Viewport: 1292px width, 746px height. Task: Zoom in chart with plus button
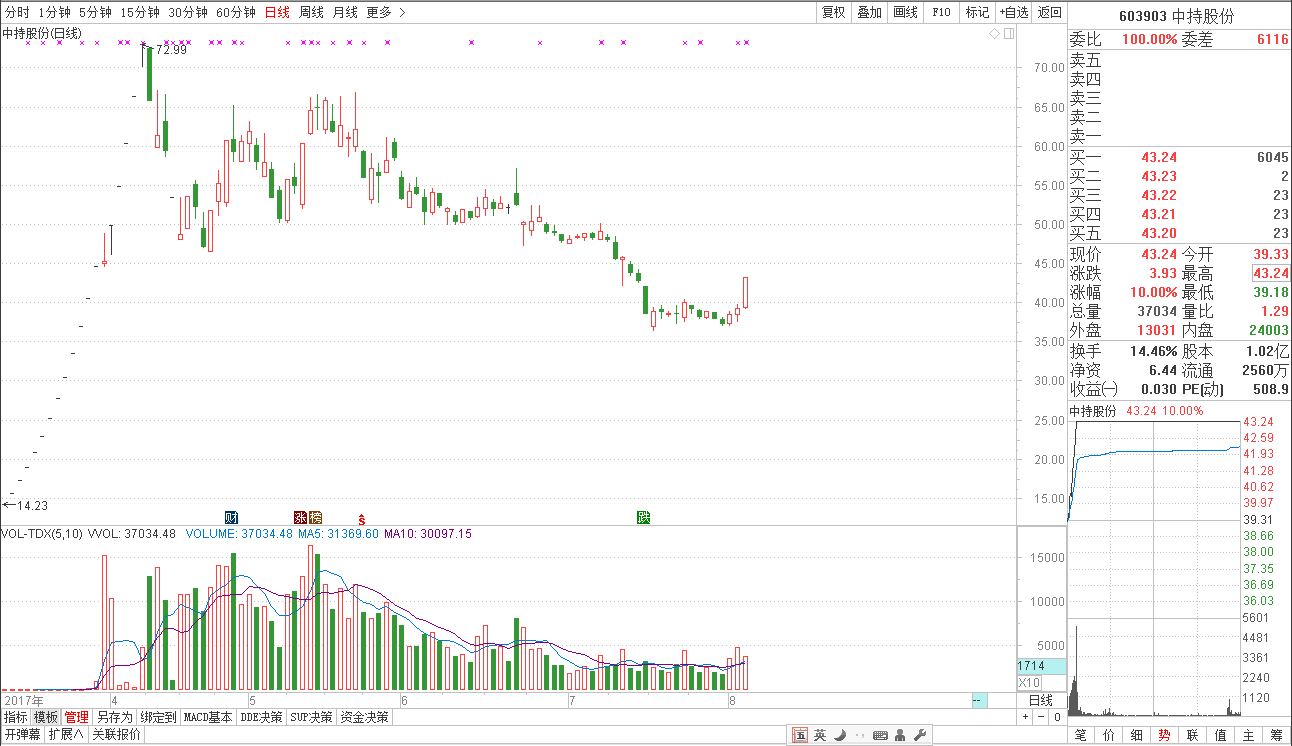click(1025, 717)
